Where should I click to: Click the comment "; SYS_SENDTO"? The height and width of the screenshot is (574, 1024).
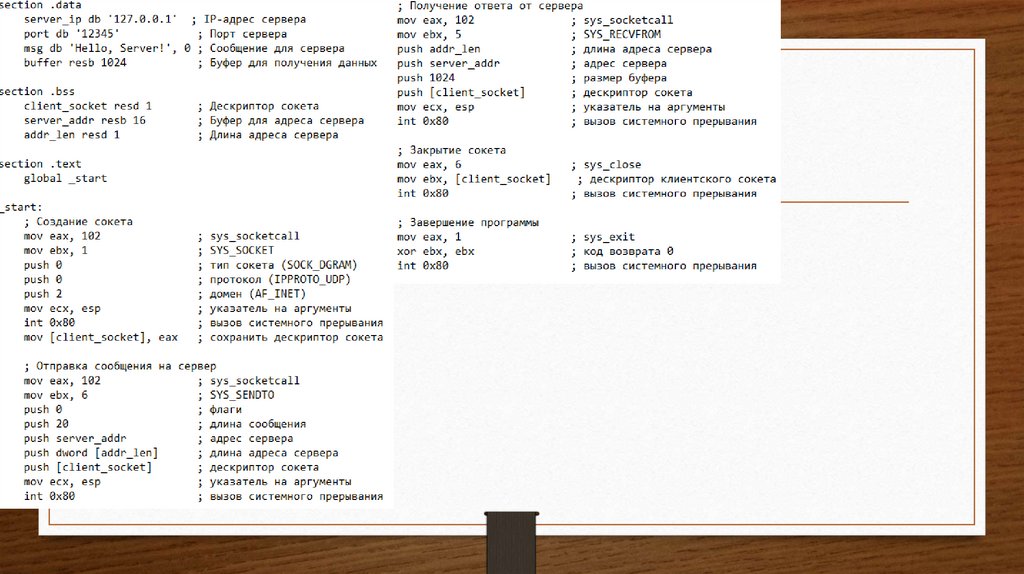(236, 395)
